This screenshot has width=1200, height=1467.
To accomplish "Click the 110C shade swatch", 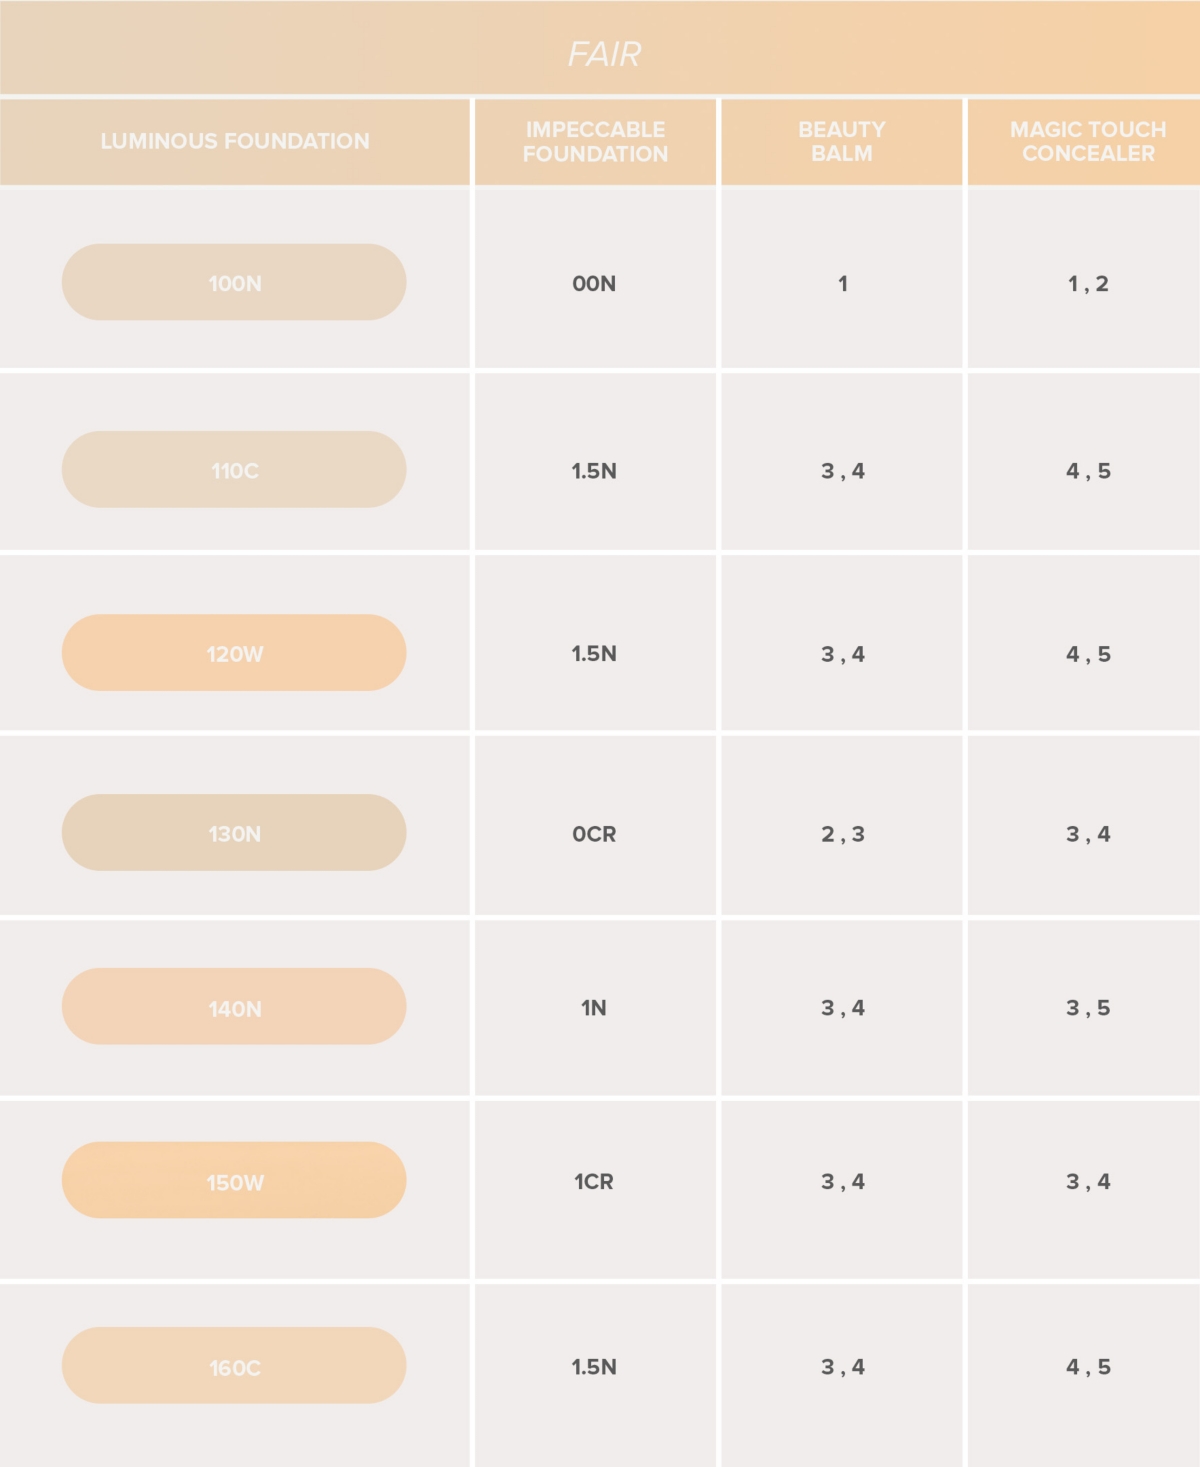I will [x=234, y=470].
